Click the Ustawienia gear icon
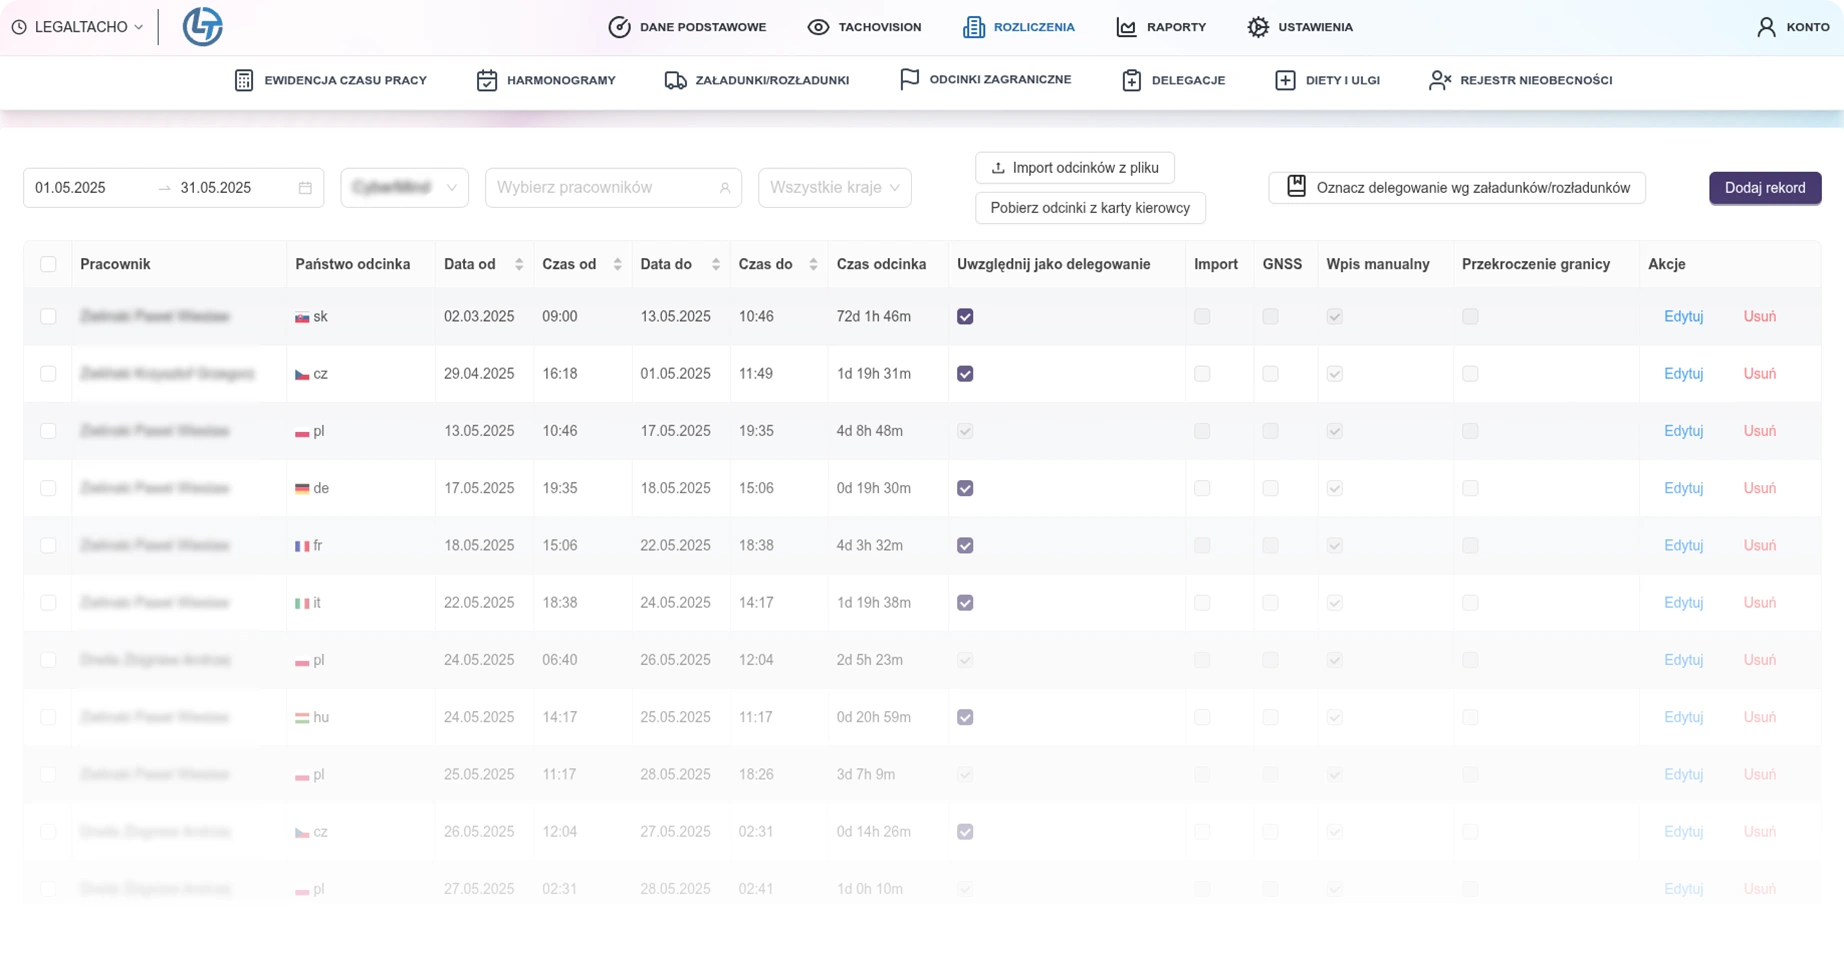 point(1257,27)
